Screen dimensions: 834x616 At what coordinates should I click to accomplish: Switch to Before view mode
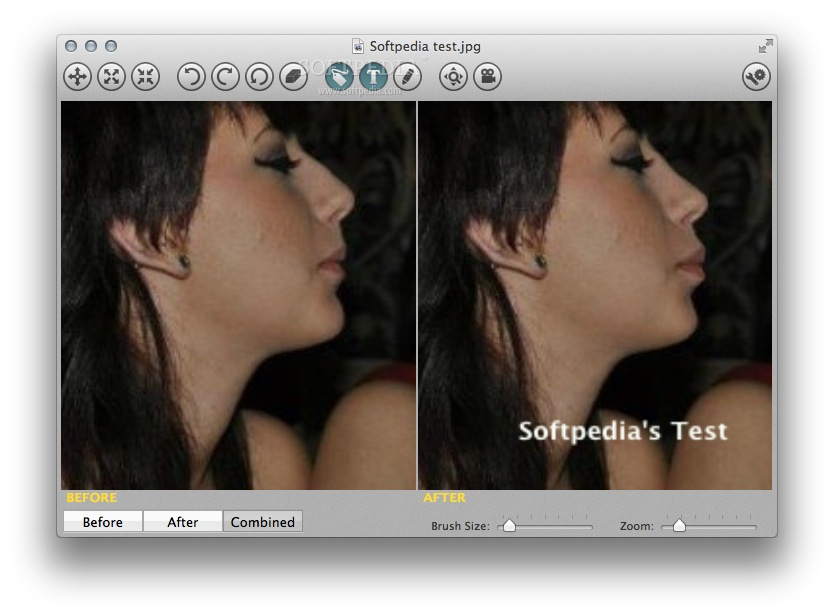pyautogui.click(x=101, y=521)
